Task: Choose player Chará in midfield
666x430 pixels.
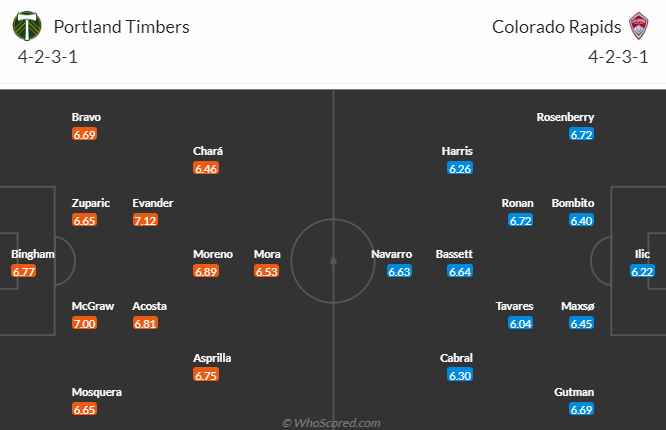Action: coord(208,151)
